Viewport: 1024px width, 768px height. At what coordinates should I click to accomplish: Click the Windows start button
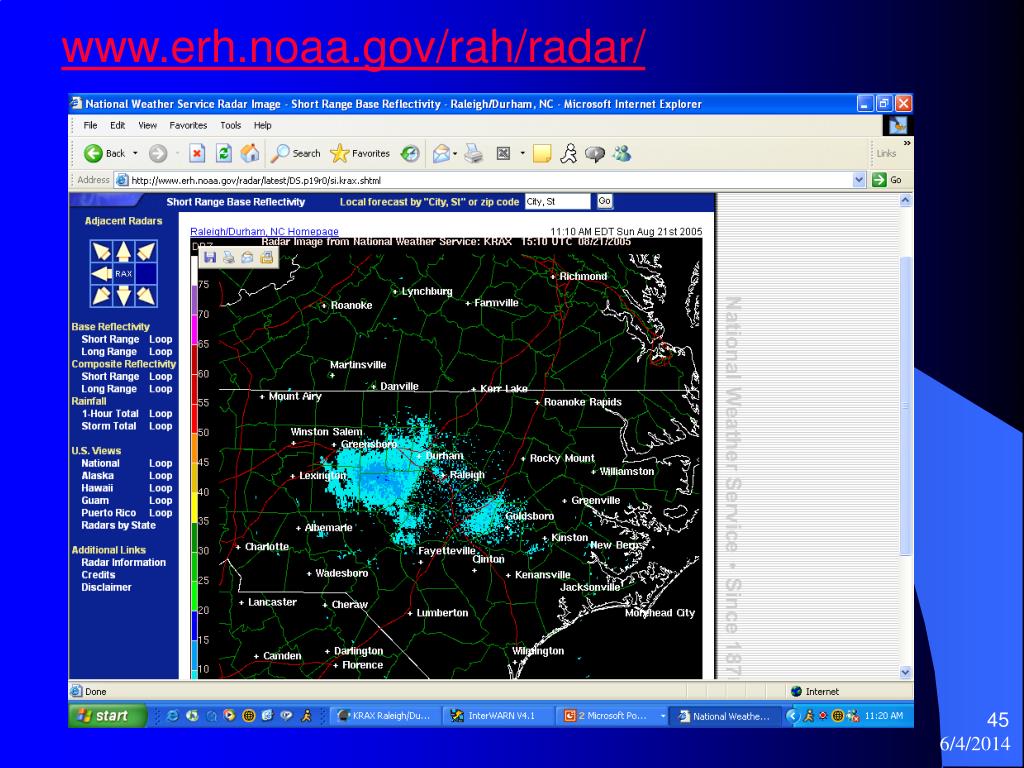pos(108,716)
